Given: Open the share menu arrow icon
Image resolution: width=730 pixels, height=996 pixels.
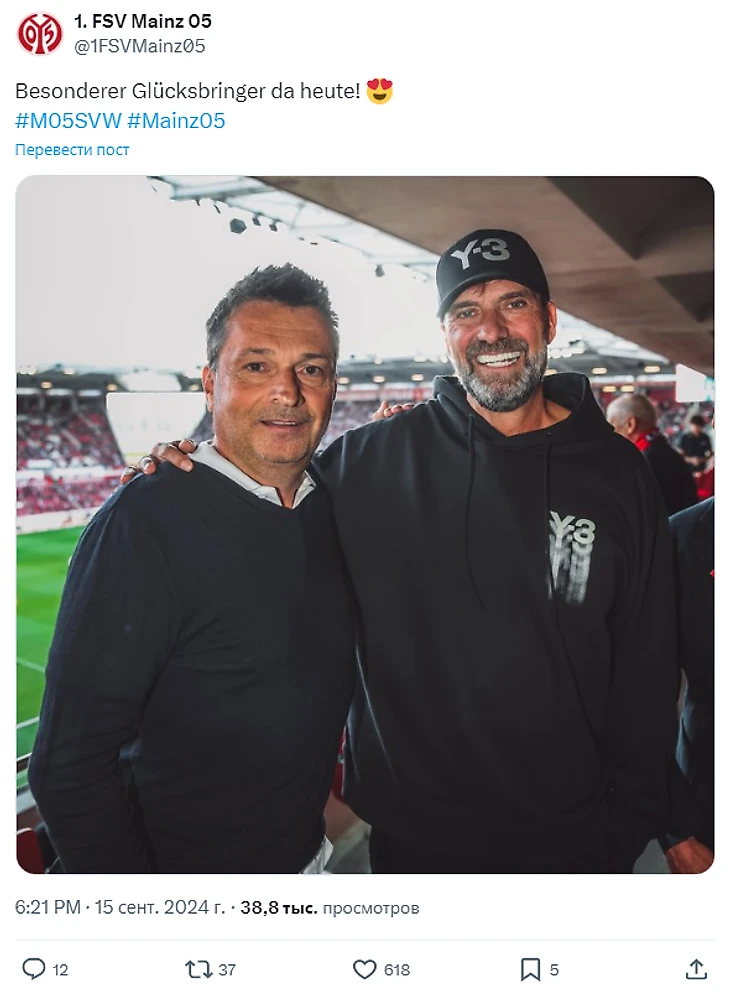Looking at the screenshot, I should (x=697, y=969).
